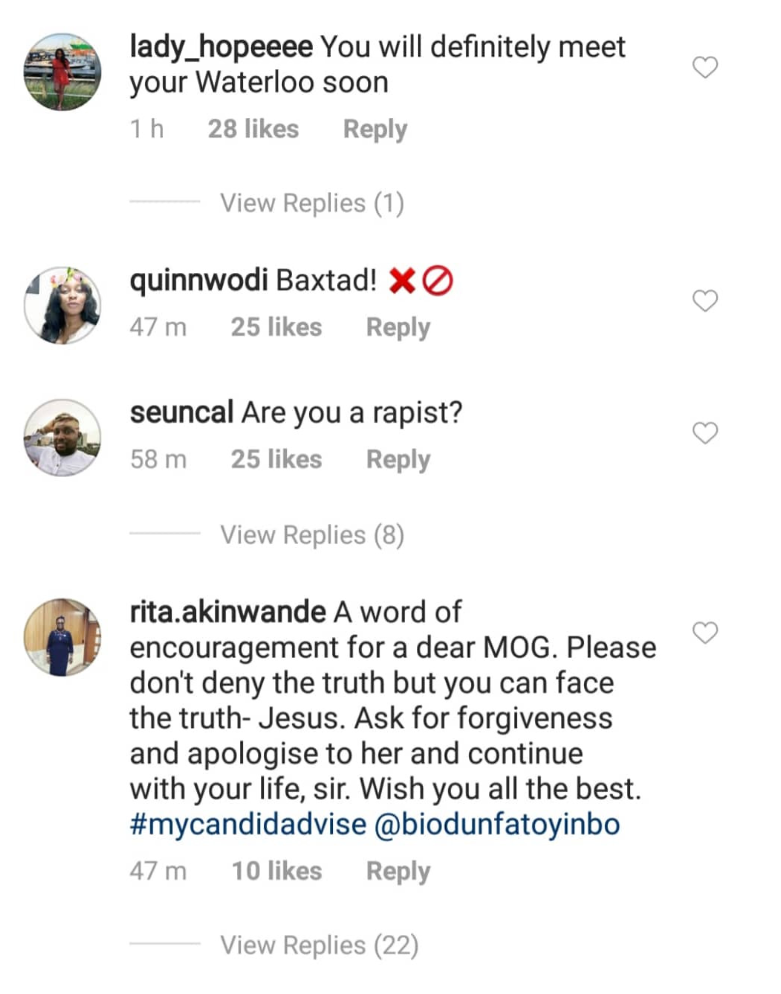Heart rita.akinwande's comment
The width and height of the screenshot is (781, 994).
click(705, 632)
